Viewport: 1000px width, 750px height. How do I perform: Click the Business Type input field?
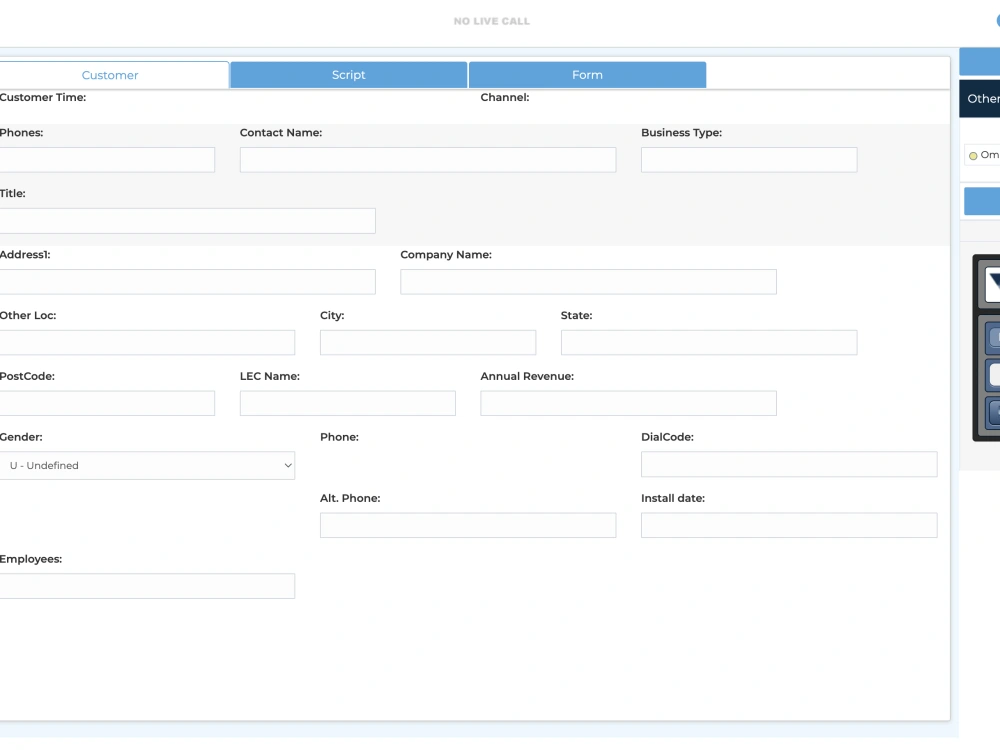(748, 159)
